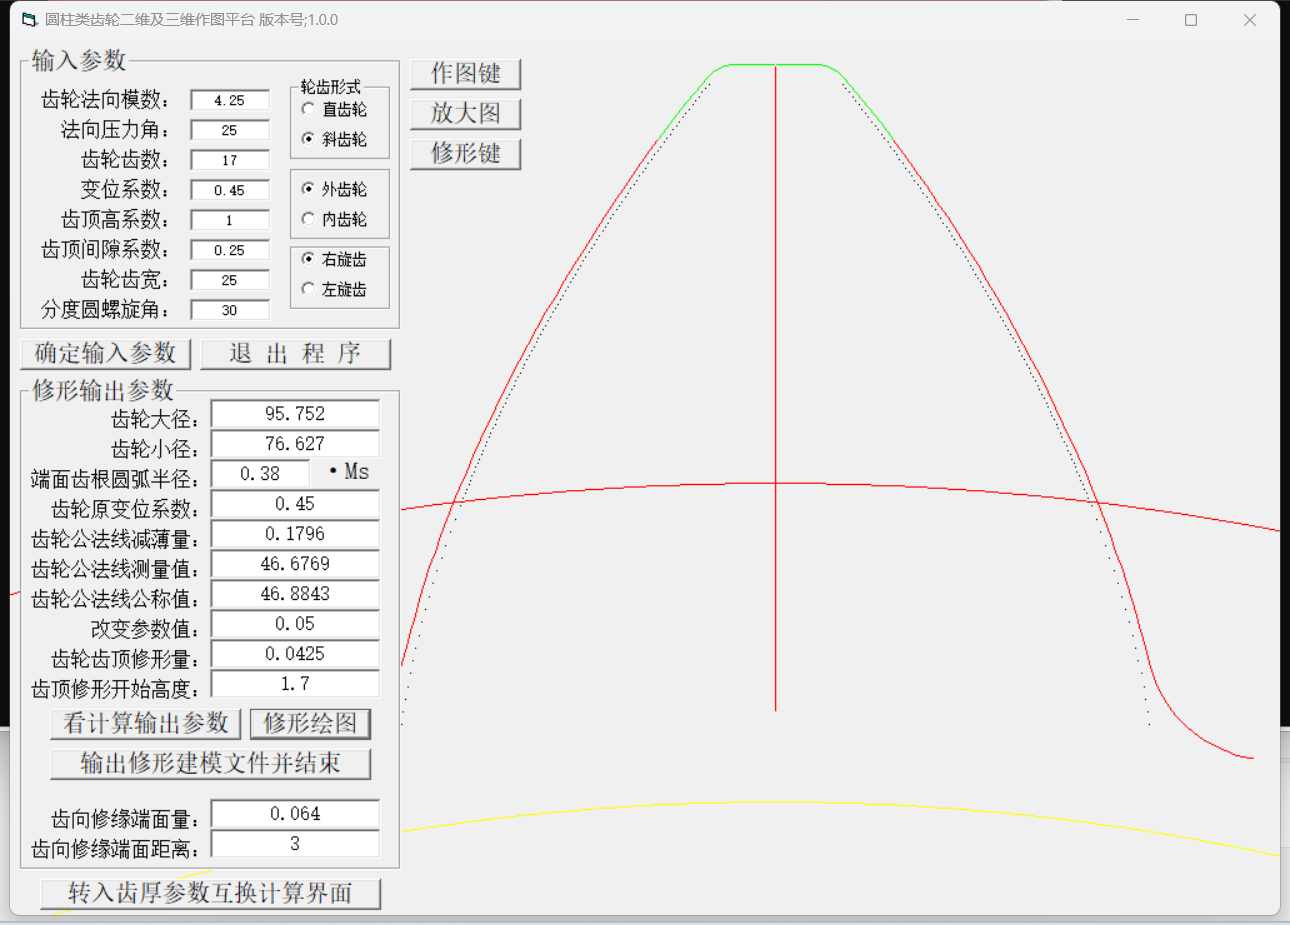Click 齿轮公法线公称值 field 46.8843
The width and height of the screenshot is (1290, 925).
[x=295, y=594]
